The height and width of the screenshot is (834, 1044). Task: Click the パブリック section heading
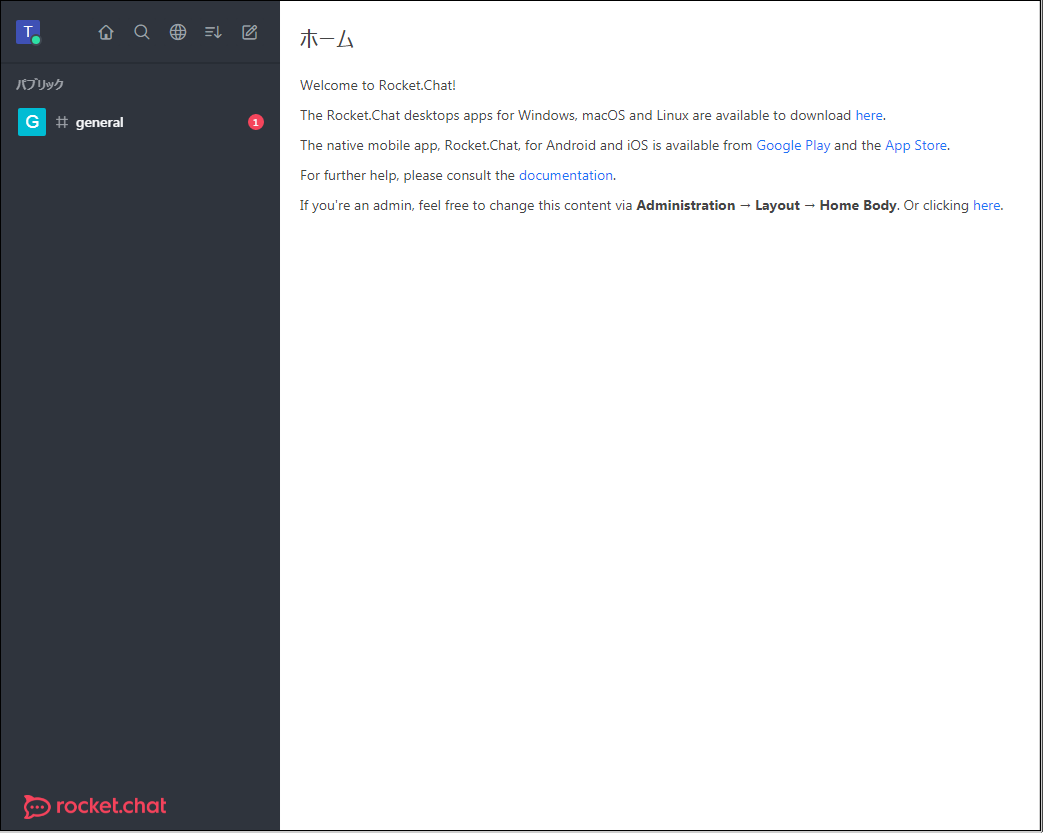(40, 85)
